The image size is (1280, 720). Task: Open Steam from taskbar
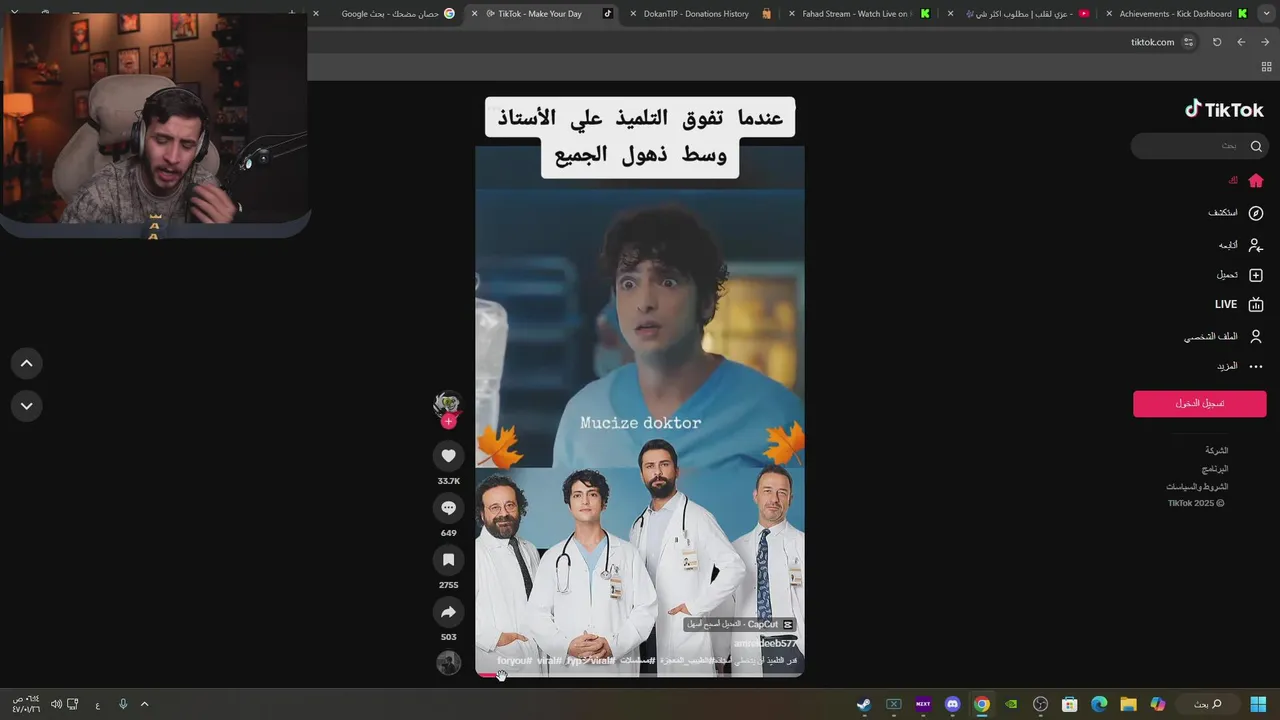pyautogui.click(x=864, y=704)
